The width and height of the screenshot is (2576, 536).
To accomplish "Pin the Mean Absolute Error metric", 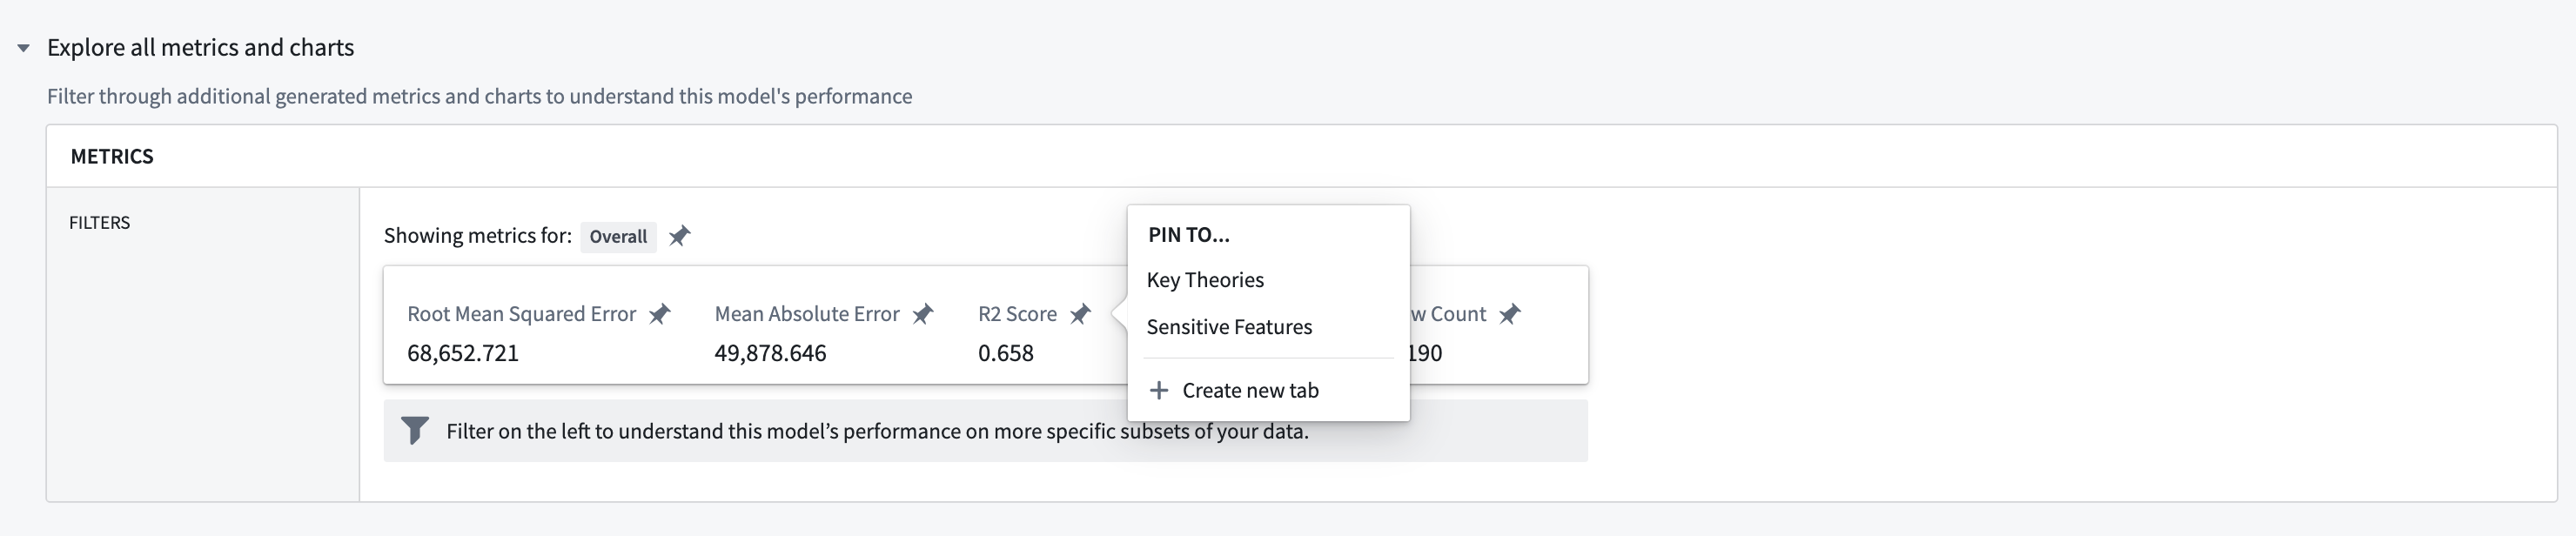I will point(922,314).
